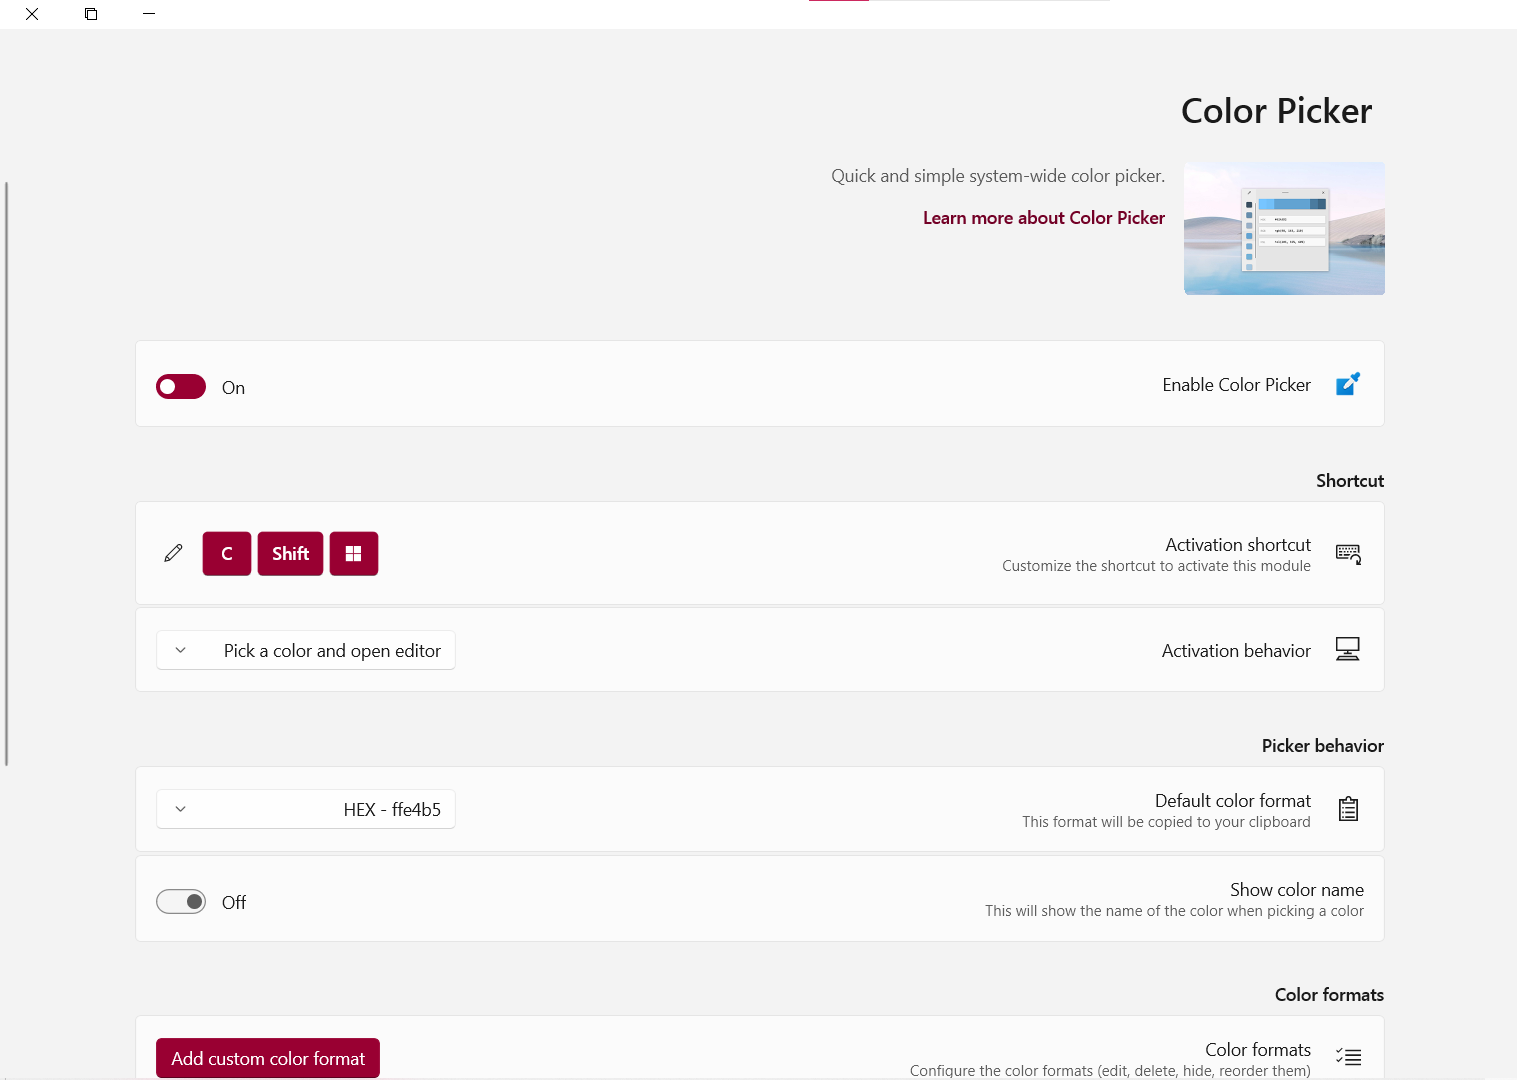Minimize the settings window
Viewport: 1517px width, 1080px height.
149,14
